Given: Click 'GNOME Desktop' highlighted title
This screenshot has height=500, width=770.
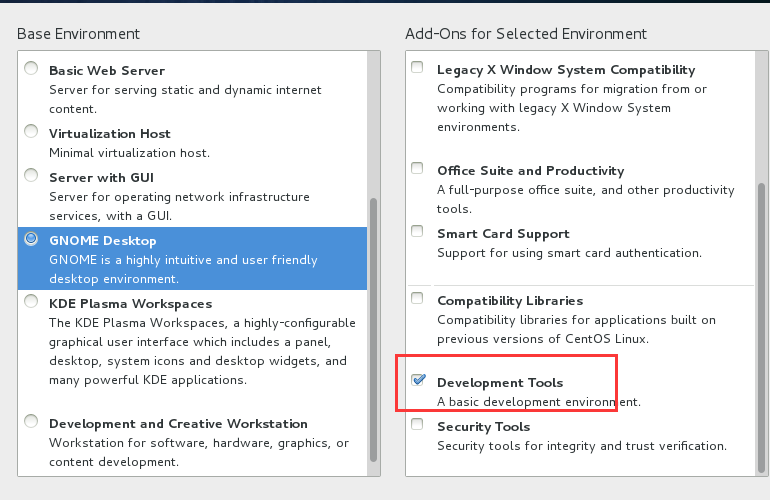Looking at the screenshot, I should pos(103,241).
